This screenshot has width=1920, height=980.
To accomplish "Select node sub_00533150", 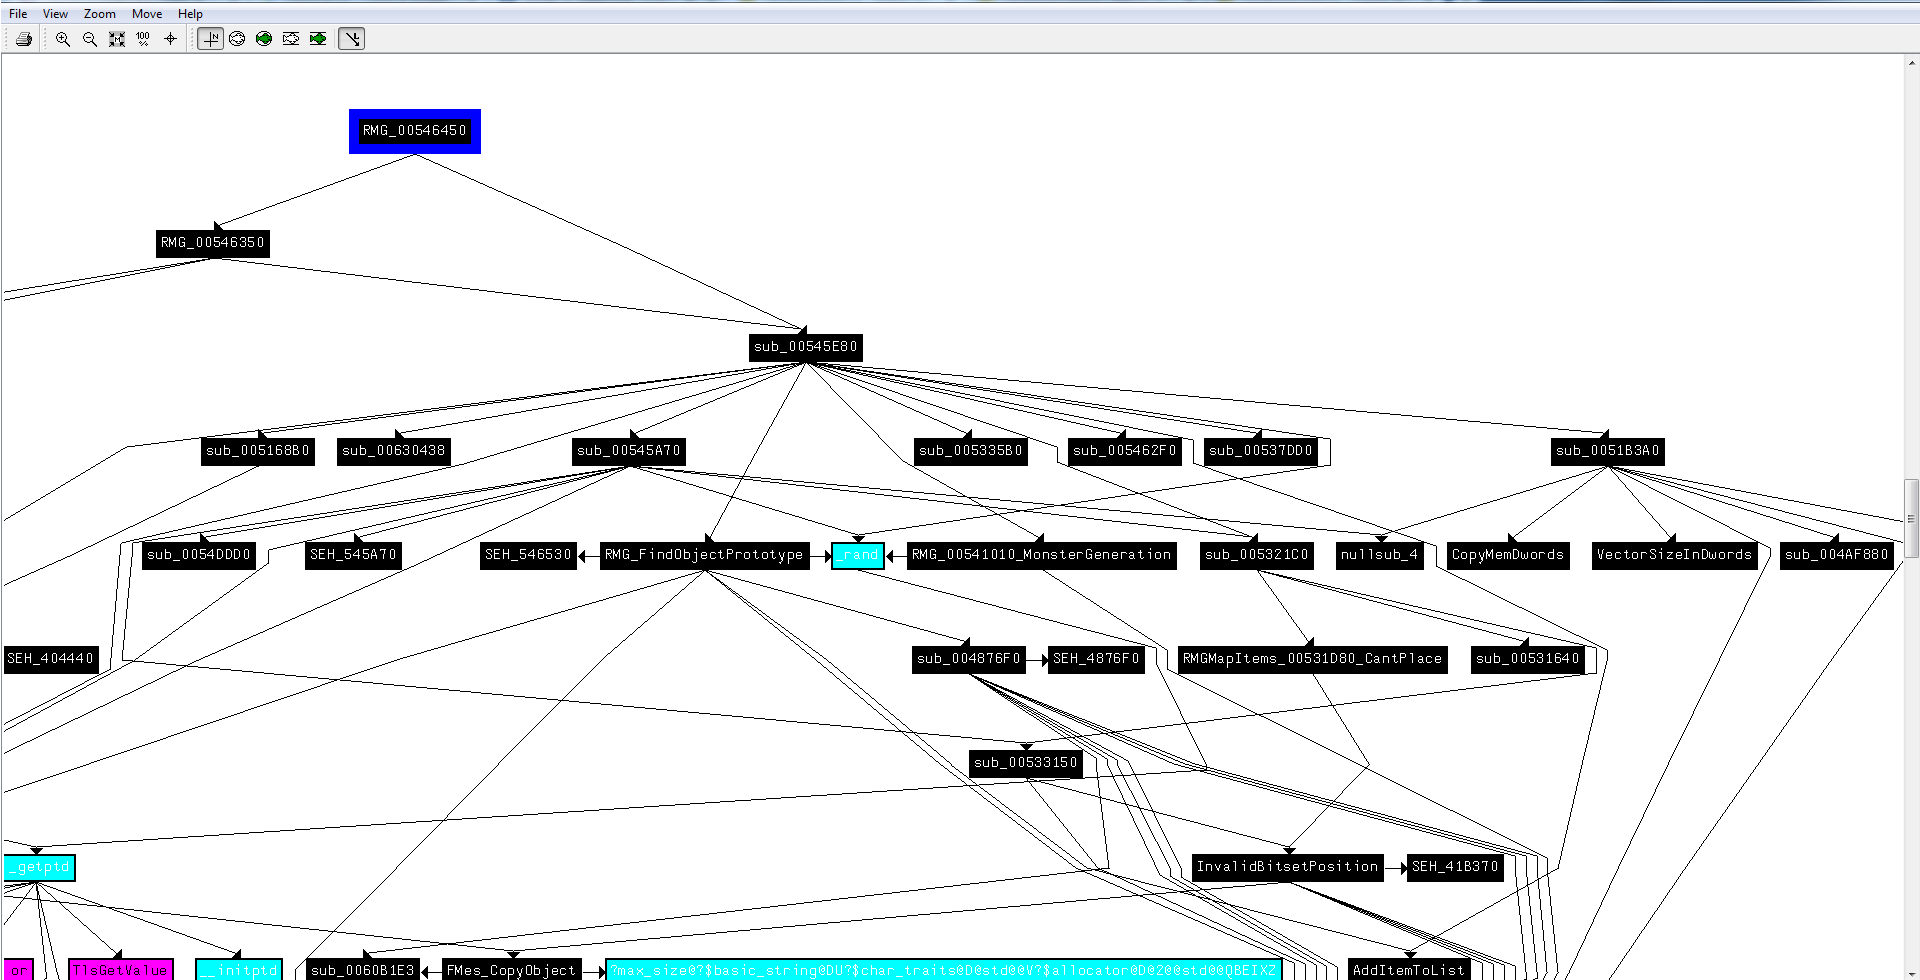I will point(1026,763).
